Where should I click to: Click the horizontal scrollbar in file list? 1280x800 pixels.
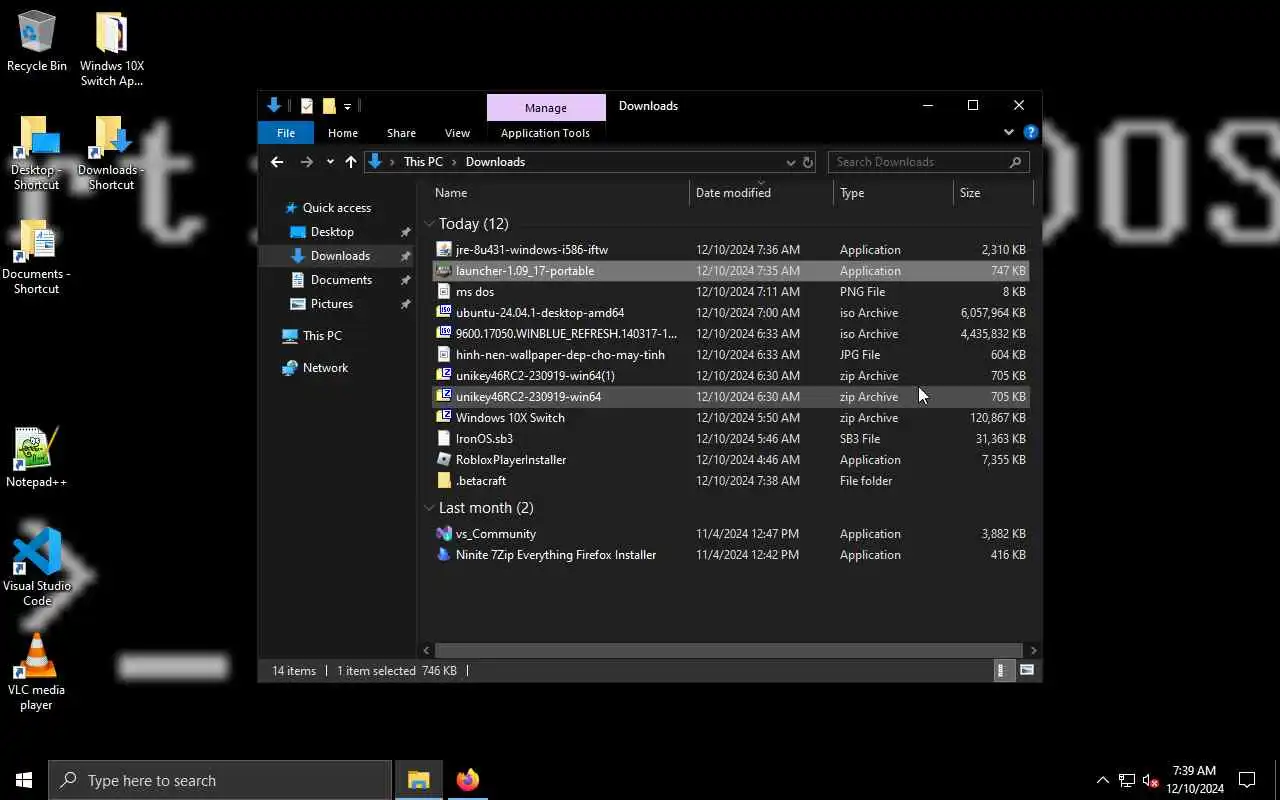pos(728,650)
